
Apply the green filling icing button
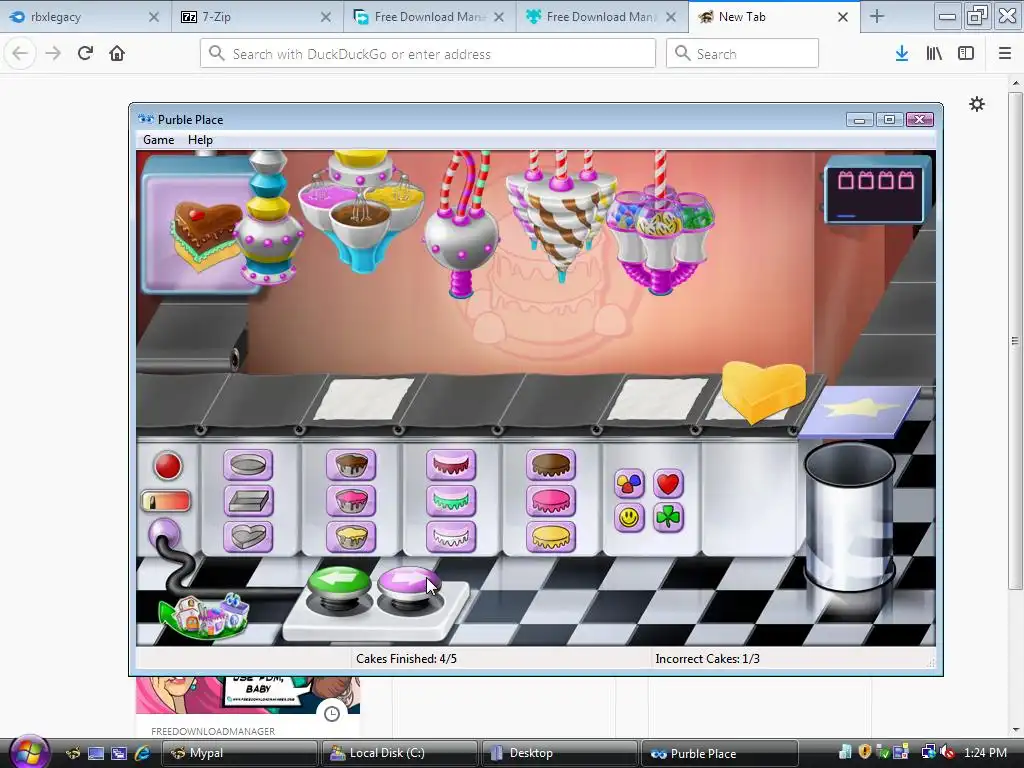pyautogui.click(x=451, y=501)
